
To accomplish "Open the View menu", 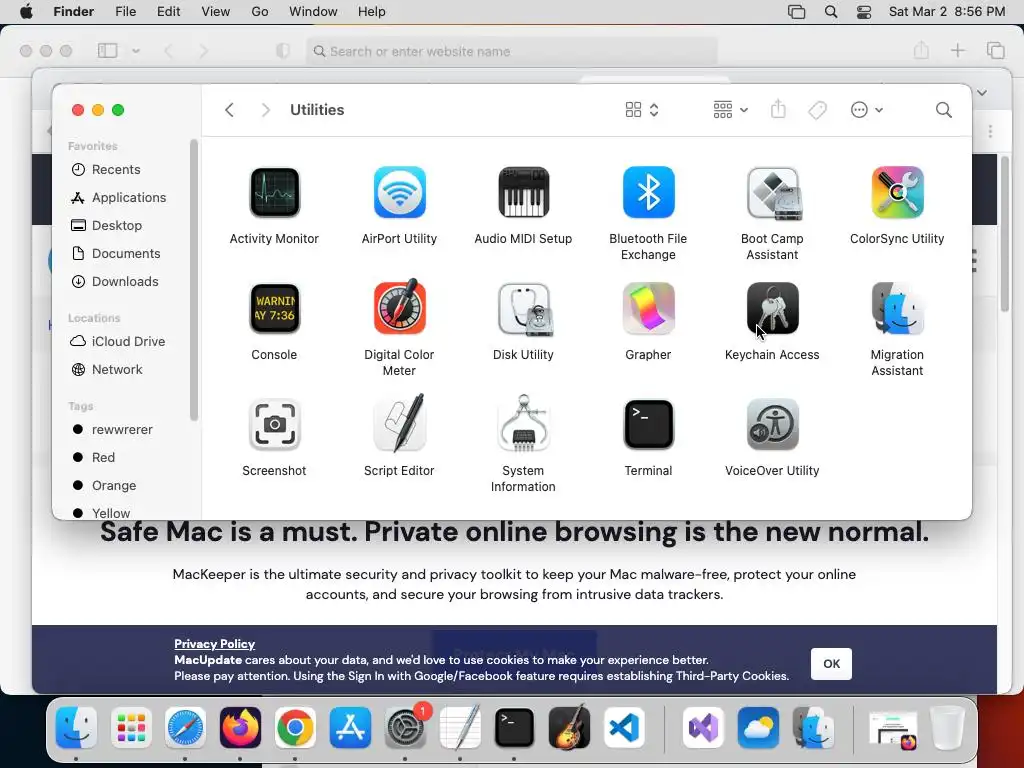I will pos(216,12).
